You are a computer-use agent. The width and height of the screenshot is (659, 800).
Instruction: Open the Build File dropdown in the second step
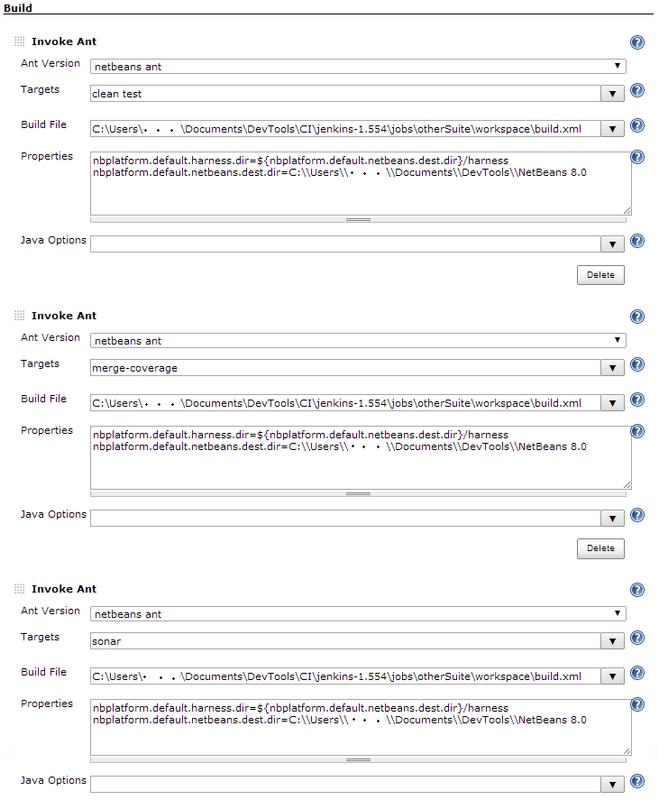(x=613, y=403)
